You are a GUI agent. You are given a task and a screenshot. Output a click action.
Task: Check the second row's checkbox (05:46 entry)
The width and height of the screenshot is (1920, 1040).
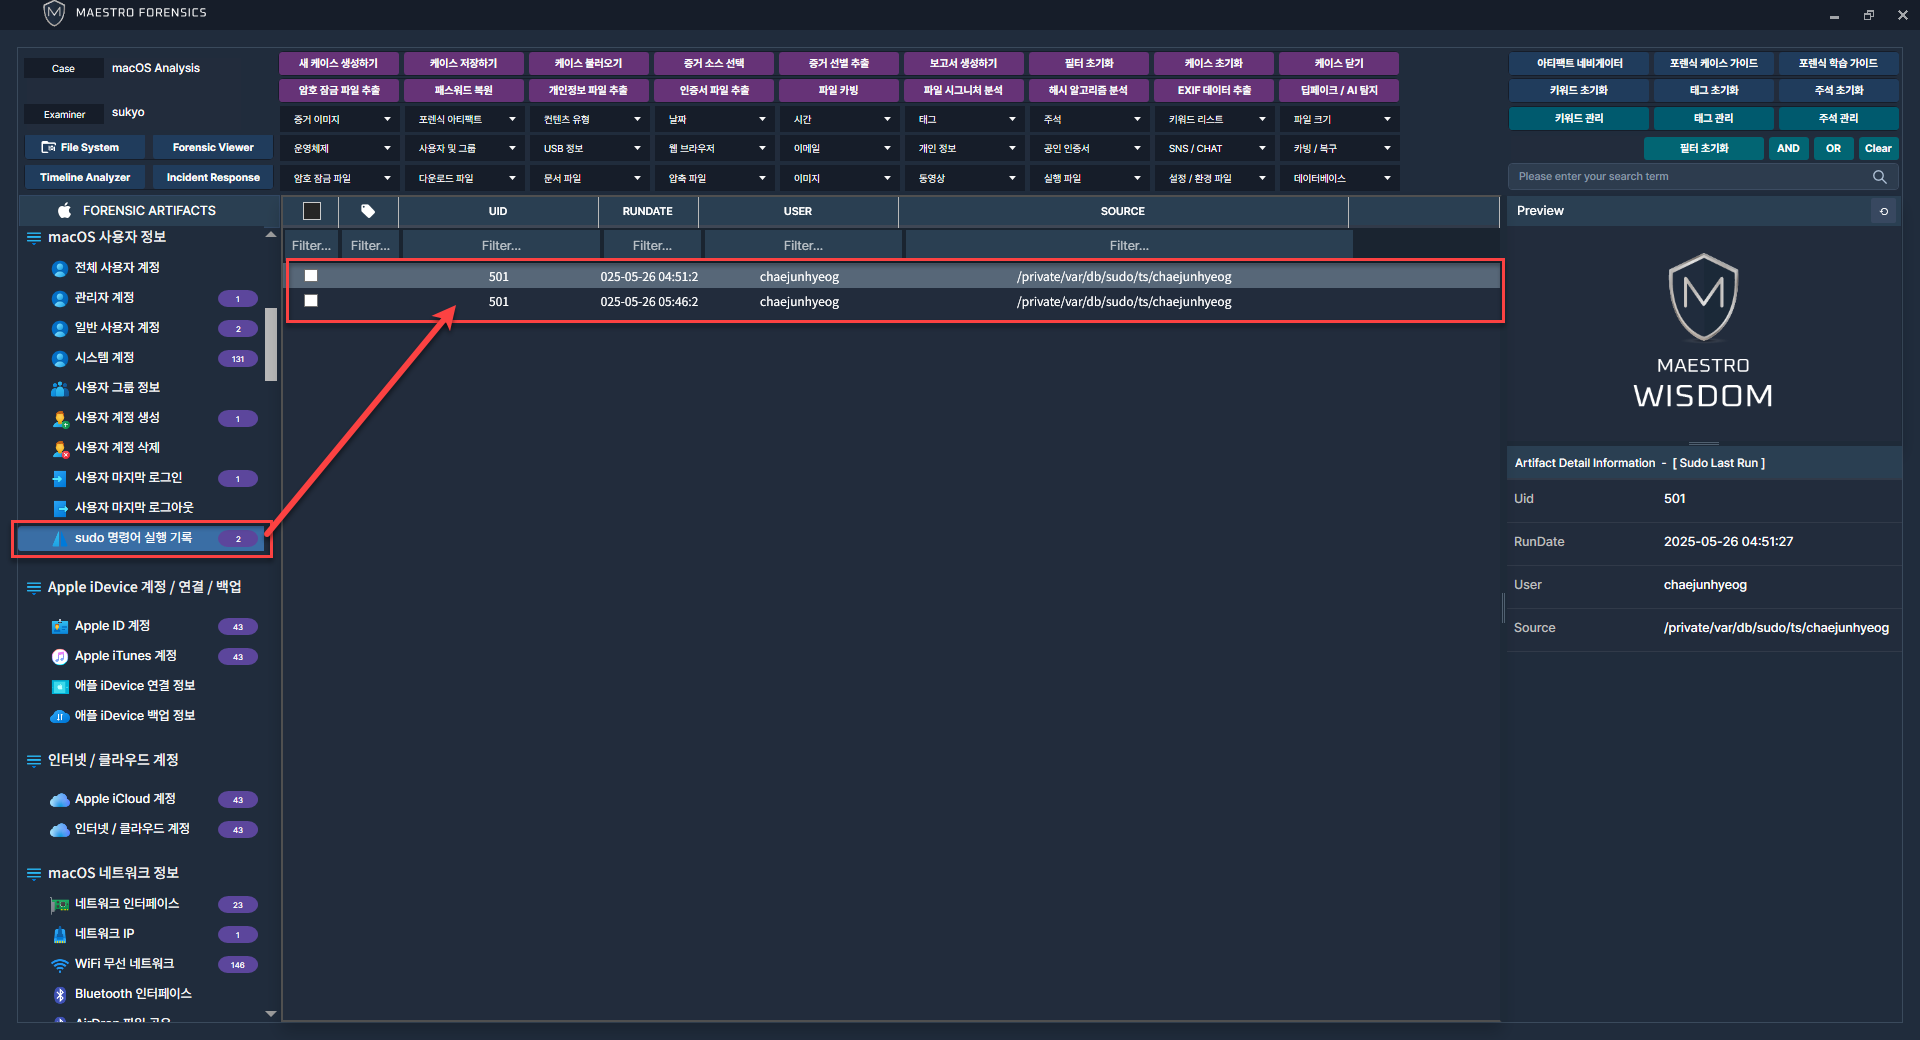311,301
